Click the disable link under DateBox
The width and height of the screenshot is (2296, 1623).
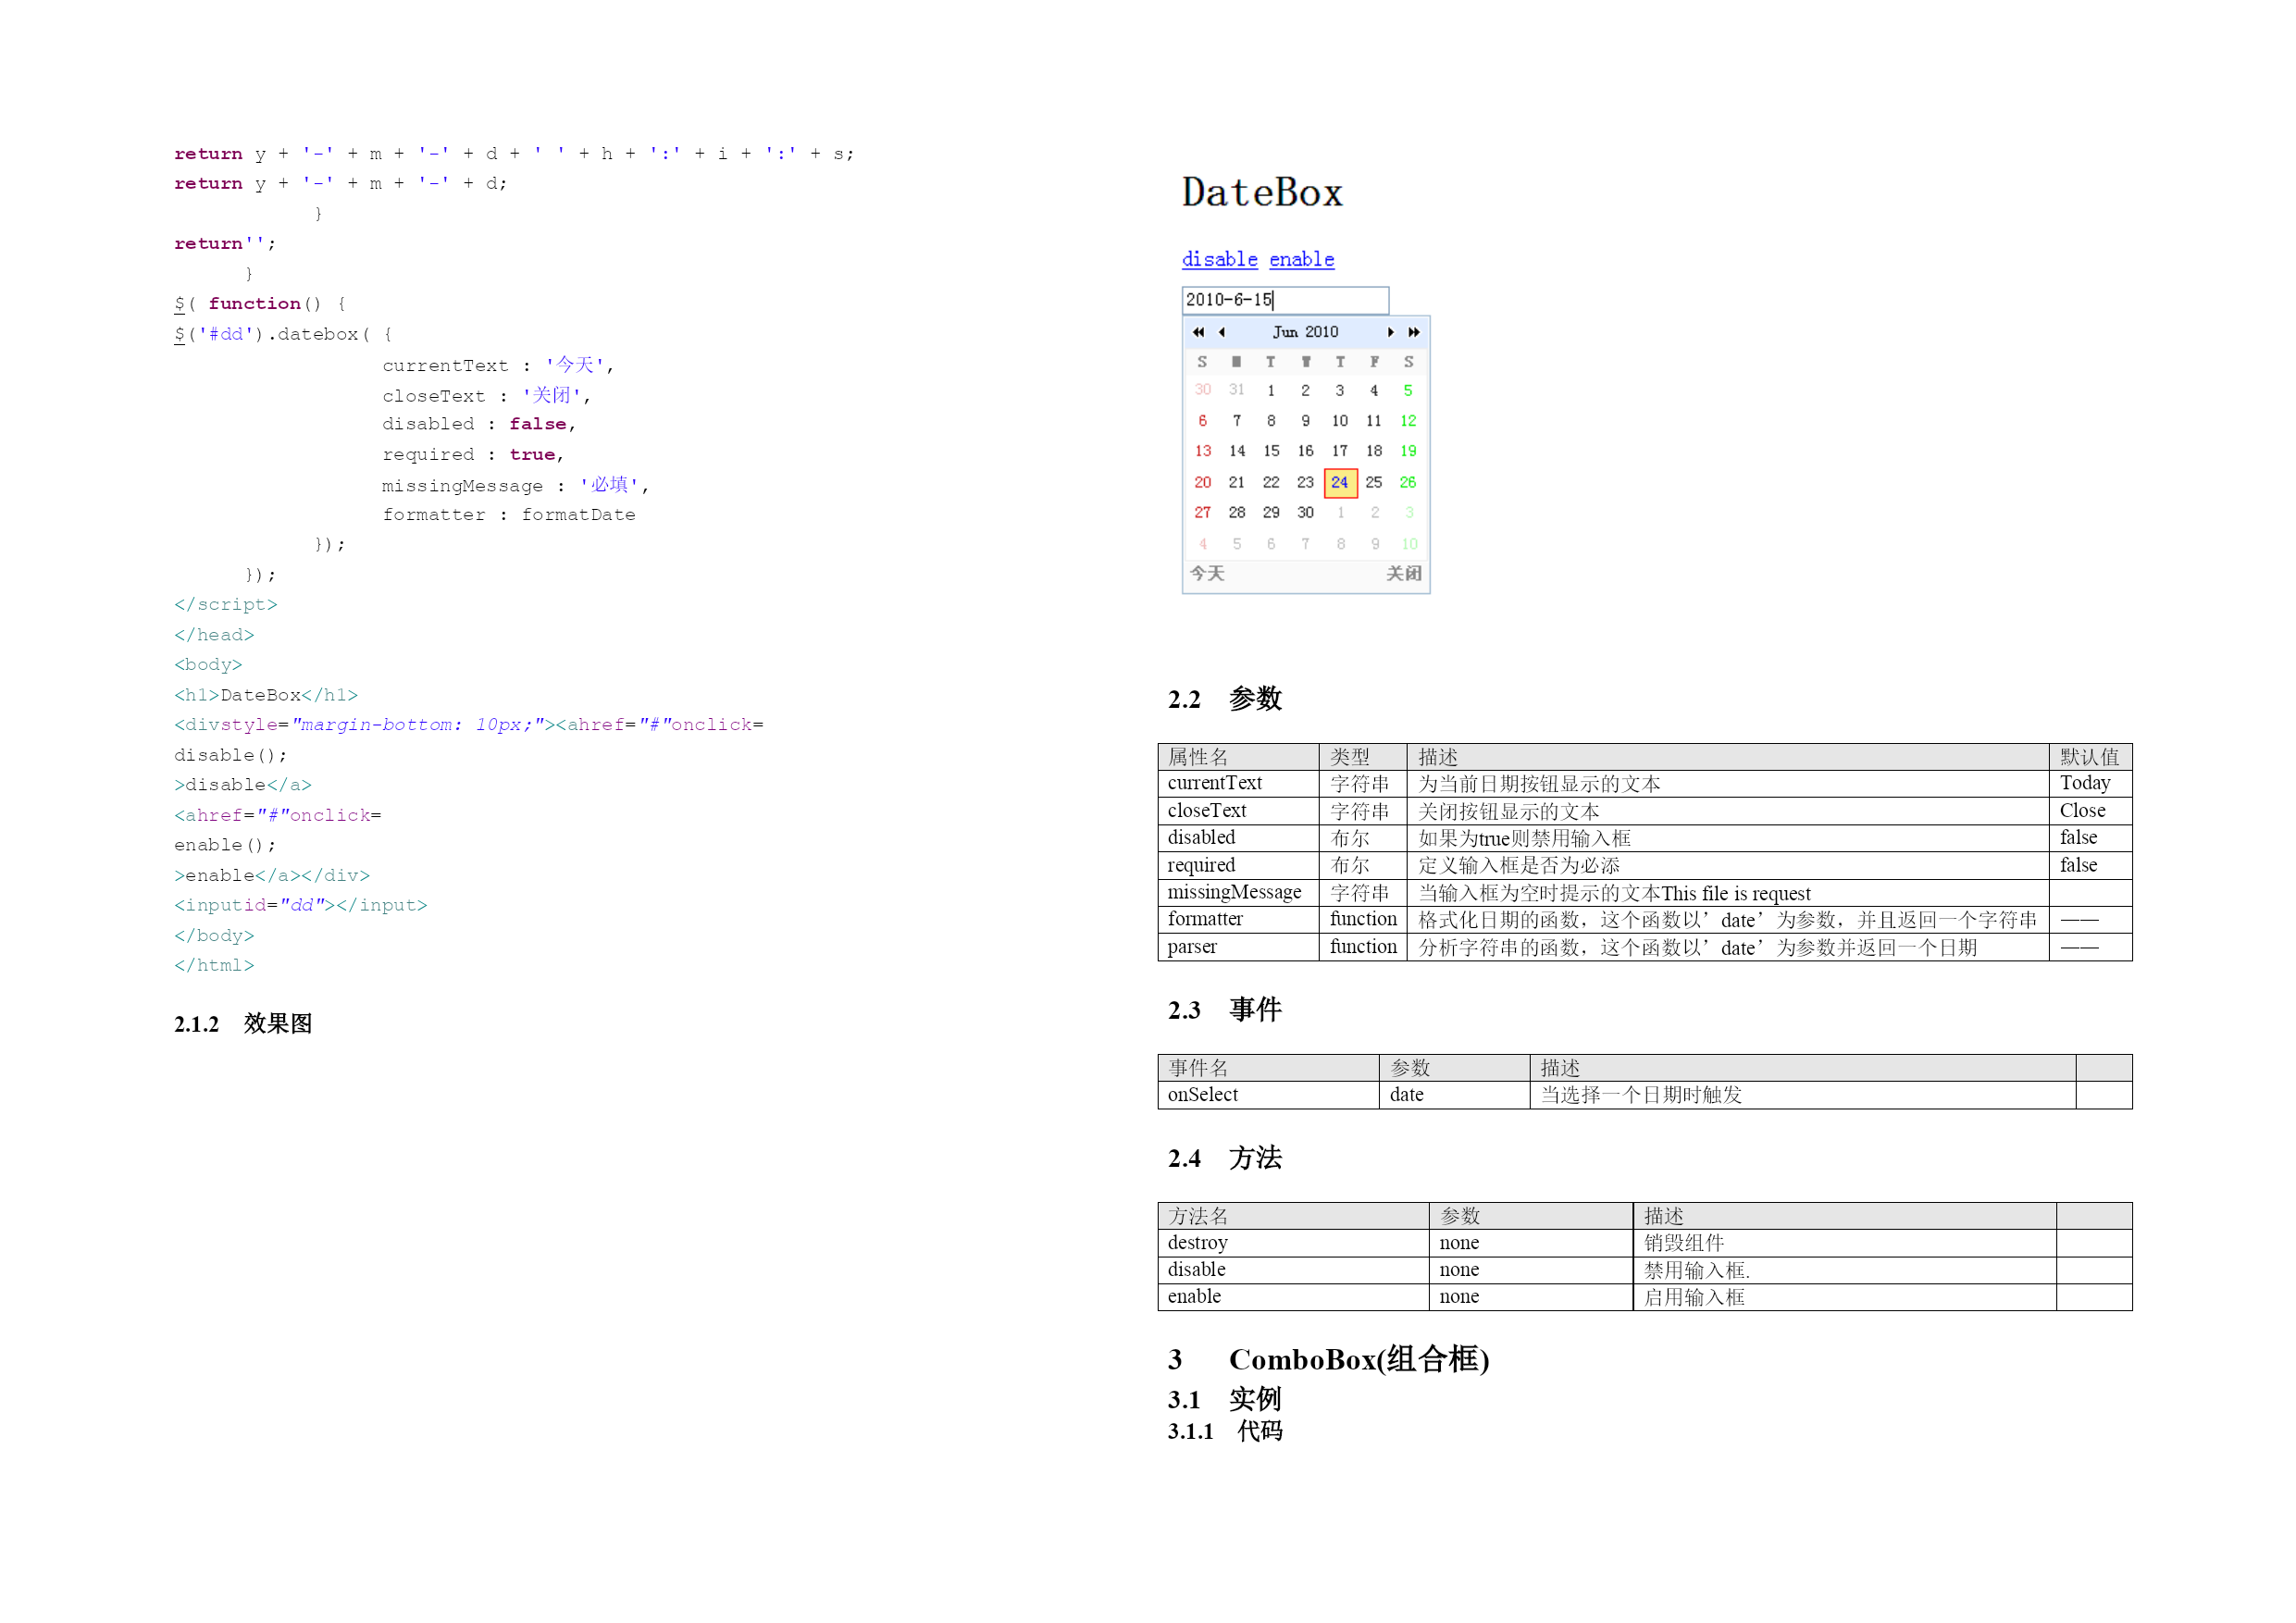coord(1219,259)
